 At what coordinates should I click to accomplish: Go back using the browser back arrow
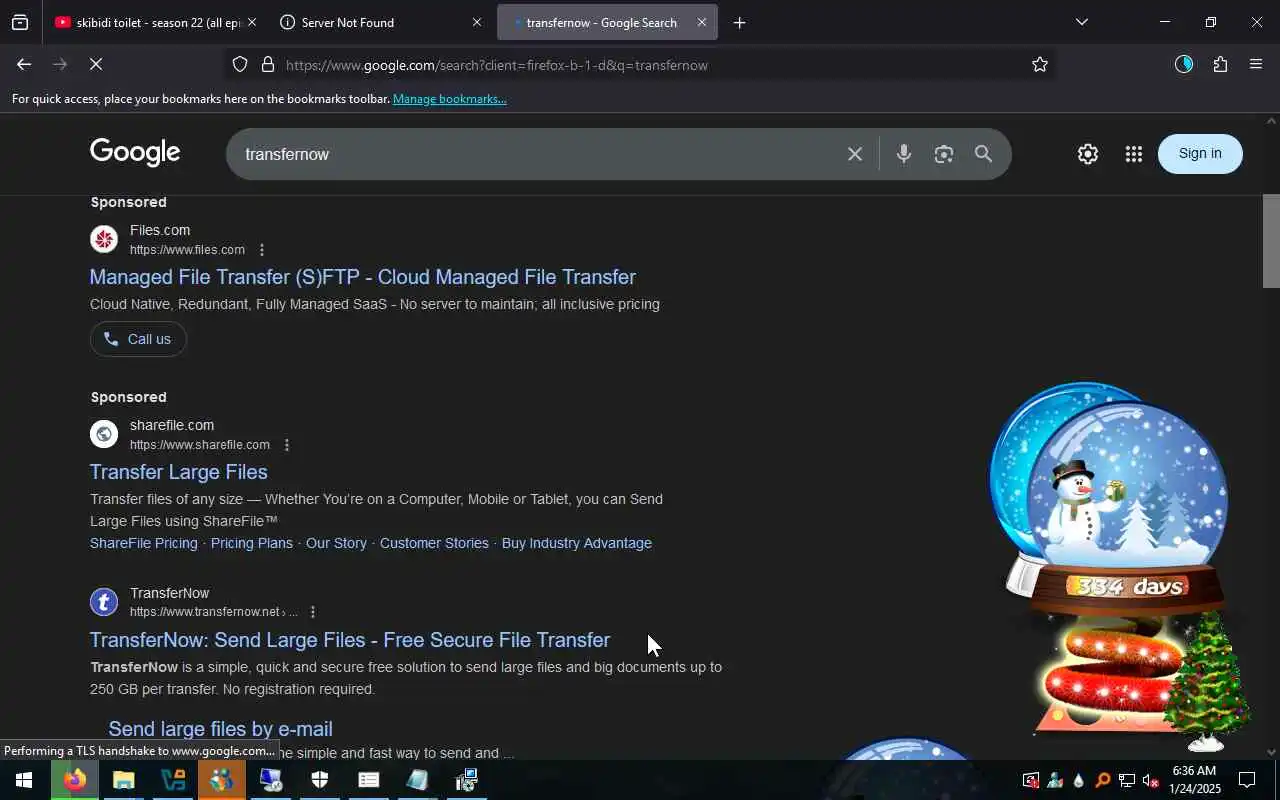click(x=24, y=64)
